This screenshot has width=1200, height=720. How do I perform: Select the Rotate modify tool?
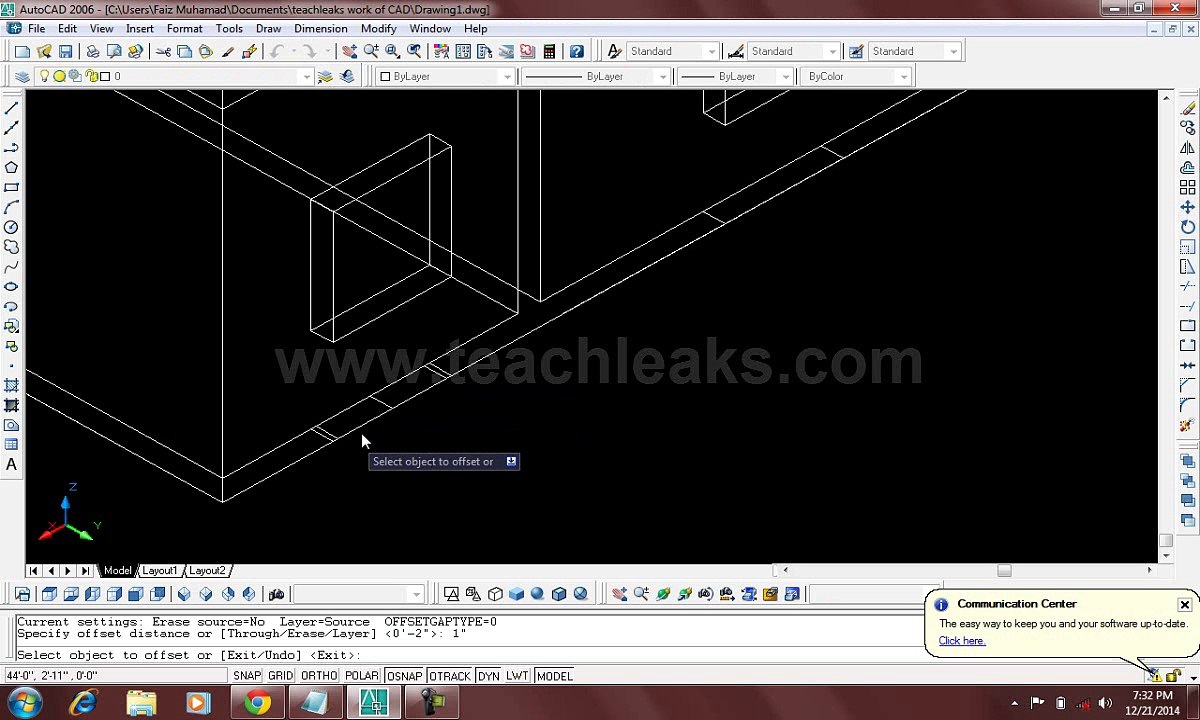click(x=1188, y=227)
